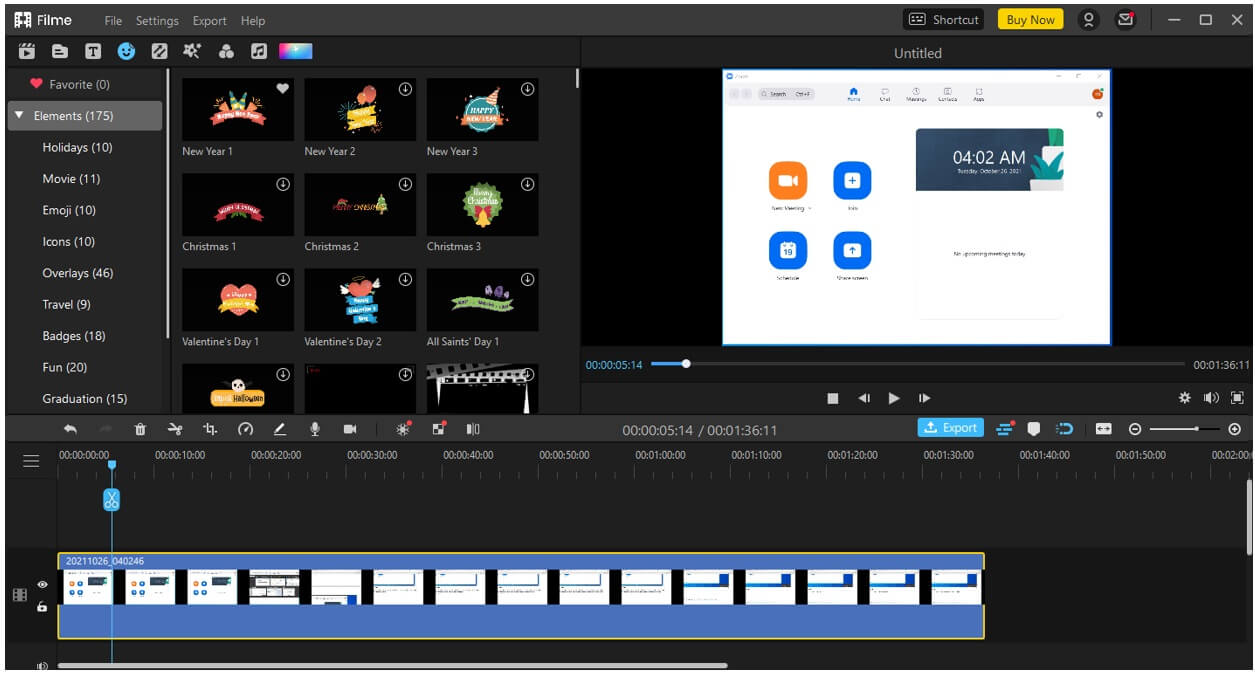Open the Export menu
1255x683 pixels.
210,20
